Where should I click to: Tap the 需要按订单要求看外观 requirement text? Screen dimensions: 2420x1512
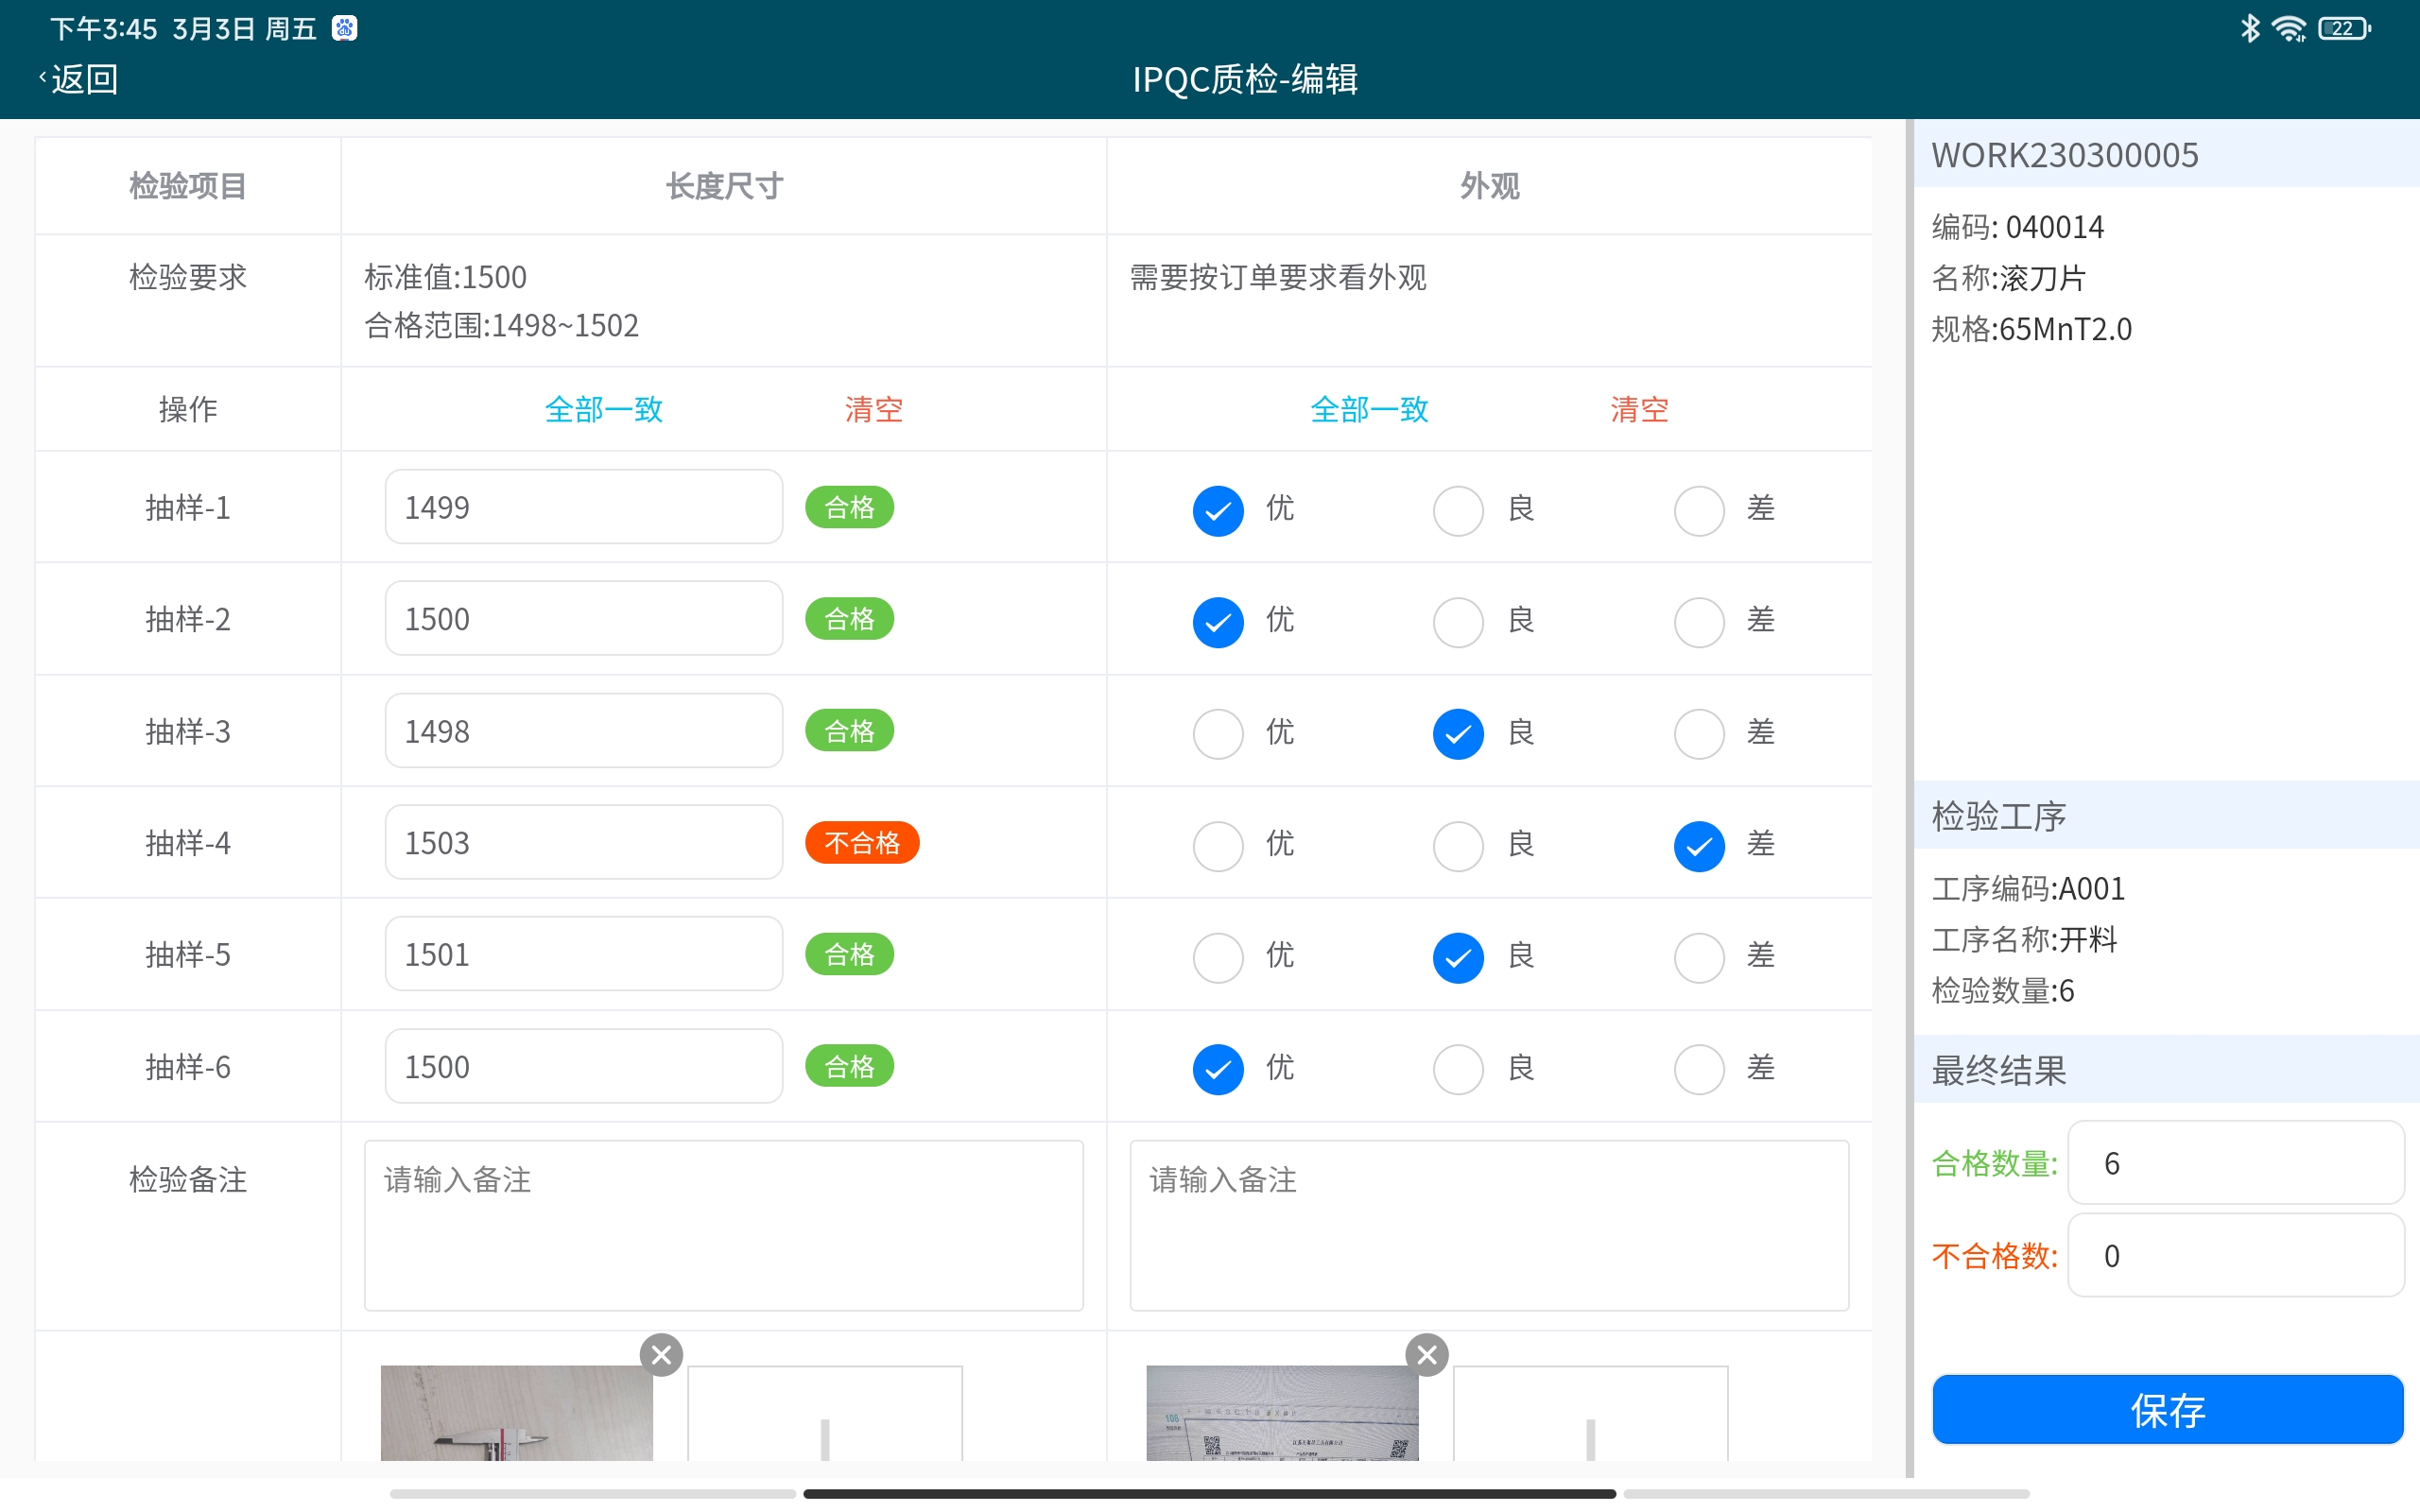1278,277
